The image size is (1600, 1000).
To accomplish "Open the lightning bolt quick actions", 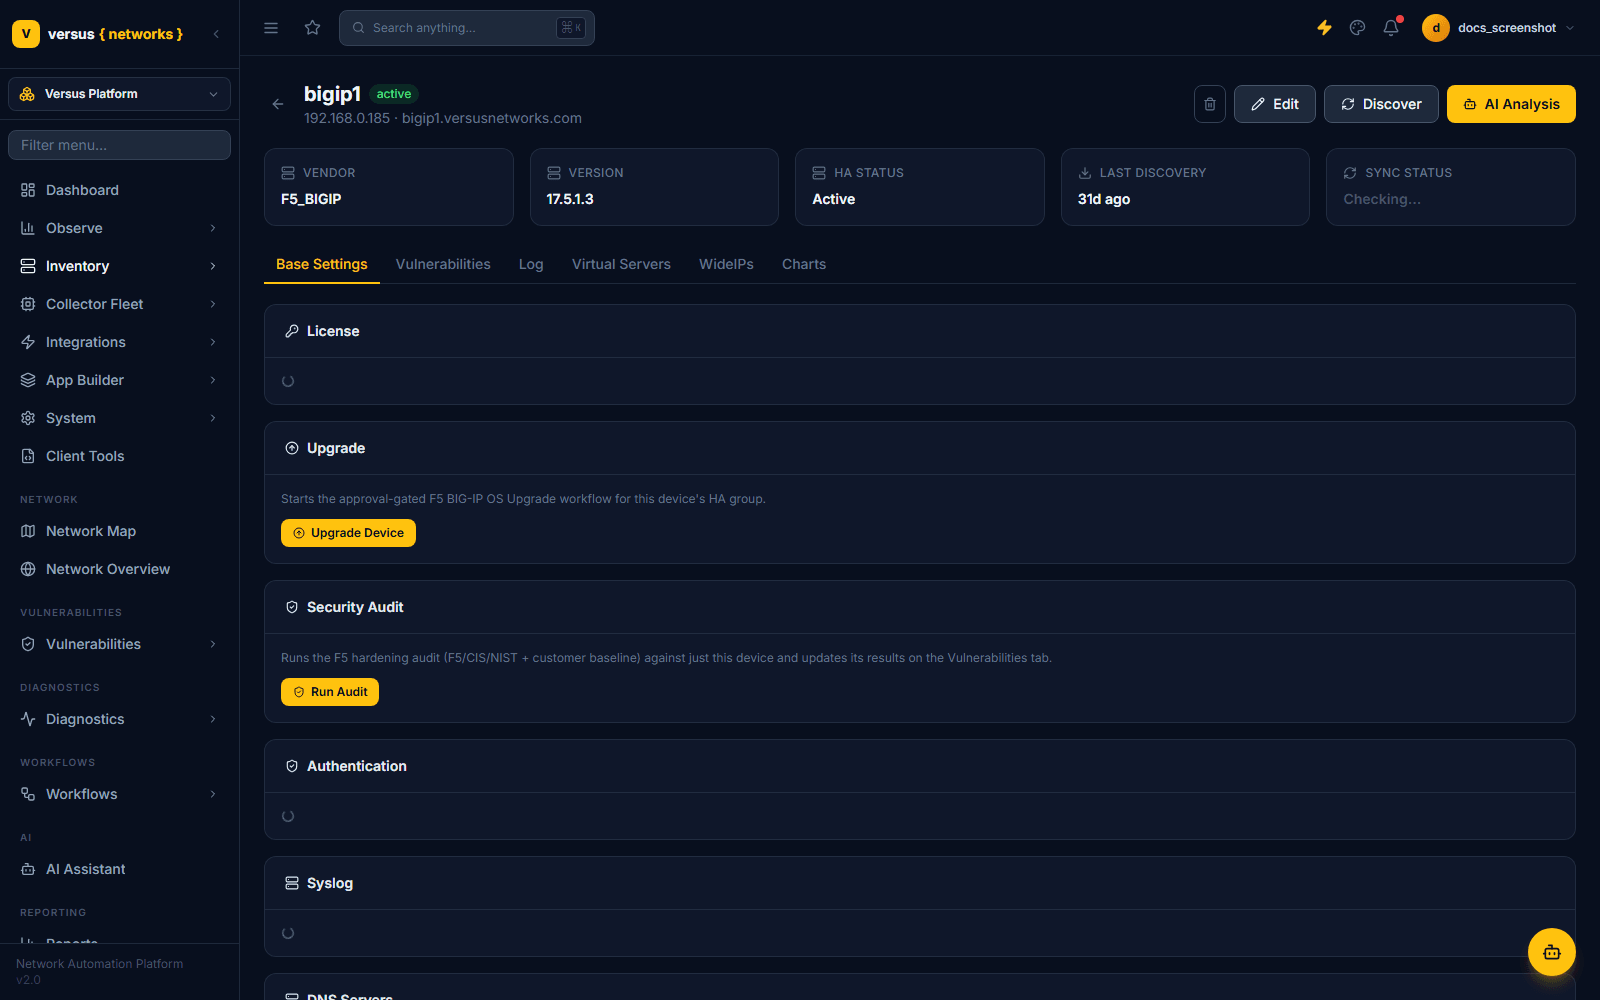I will click(x=1324, y=28).
